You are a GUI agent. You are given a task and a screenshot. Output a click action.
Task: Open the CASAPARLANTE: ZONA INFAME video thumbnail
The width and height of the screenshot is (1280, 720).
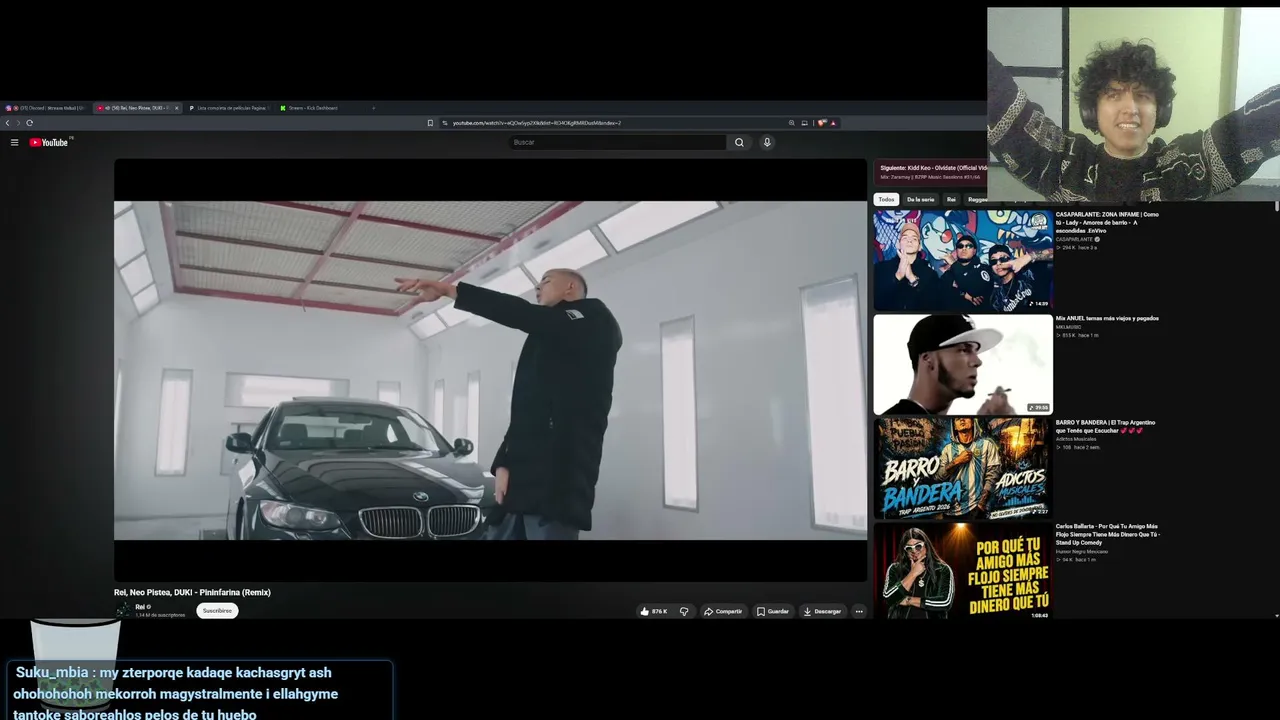point(963,260)
